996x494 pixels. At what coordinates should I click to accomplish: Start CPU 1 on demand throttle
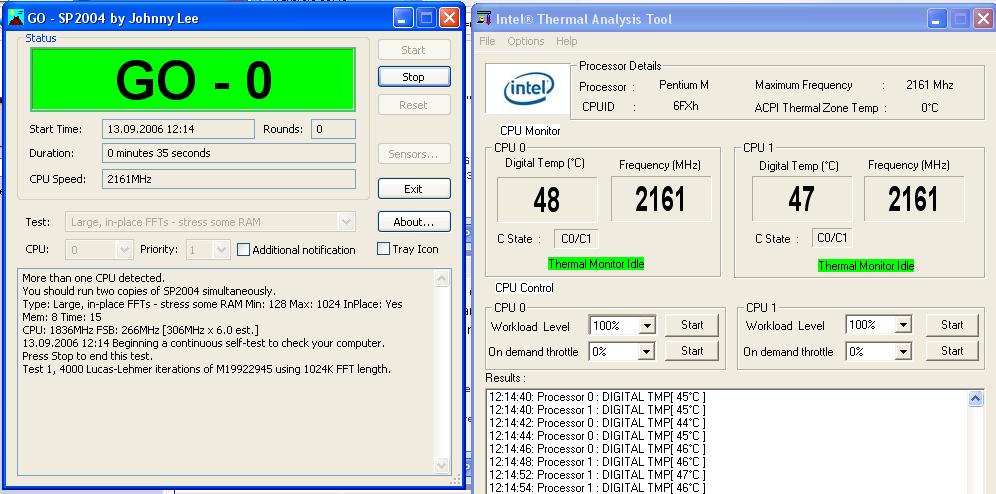(952, 350)
